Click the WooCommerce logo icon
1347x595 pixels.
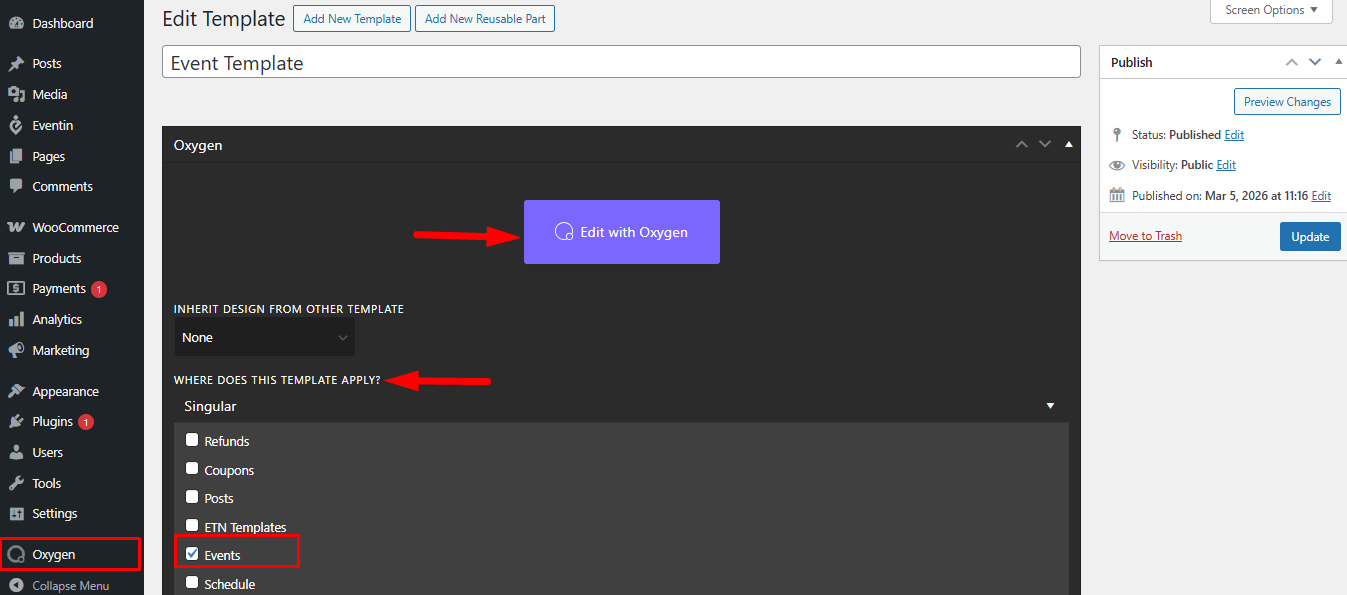pos(16,227)
